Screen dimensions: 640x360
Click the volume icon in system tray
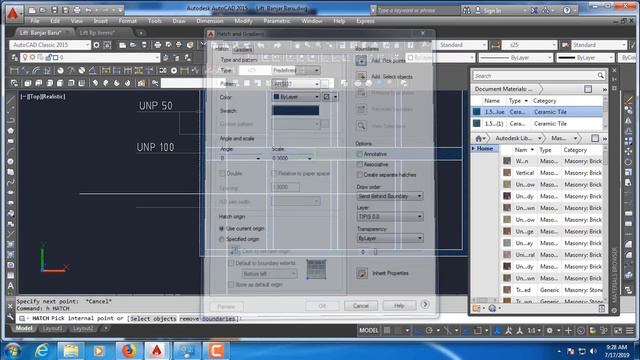pyautogui.click(x=593, y=351)
